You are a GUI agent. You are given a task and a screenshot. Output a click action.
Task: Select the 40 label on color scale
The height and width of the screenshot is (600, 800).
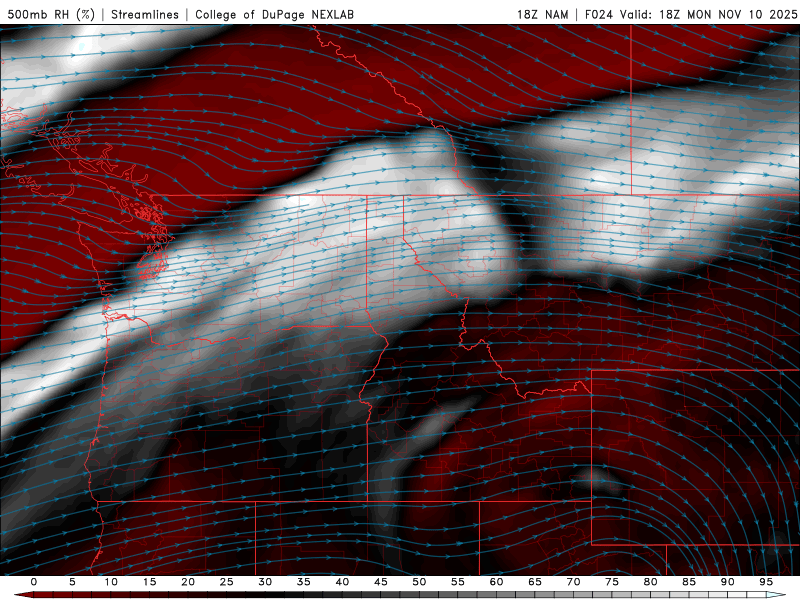(342, 582)
